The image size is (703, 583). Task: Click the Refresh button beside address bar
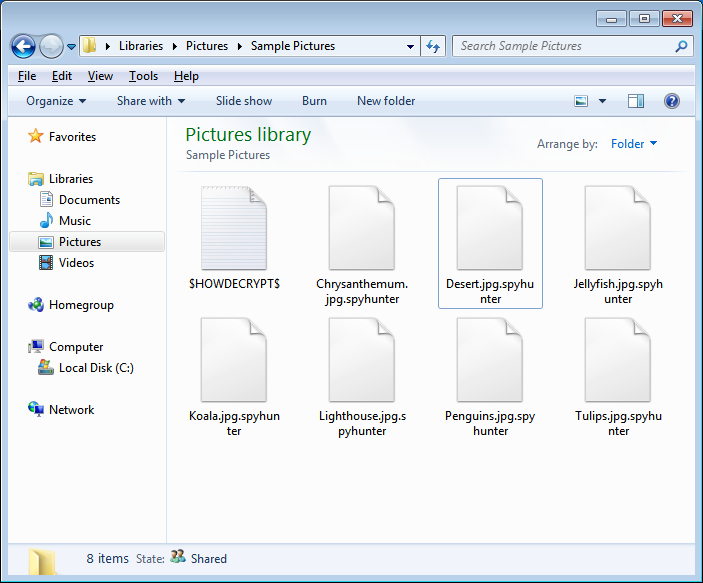click(433, 46)
